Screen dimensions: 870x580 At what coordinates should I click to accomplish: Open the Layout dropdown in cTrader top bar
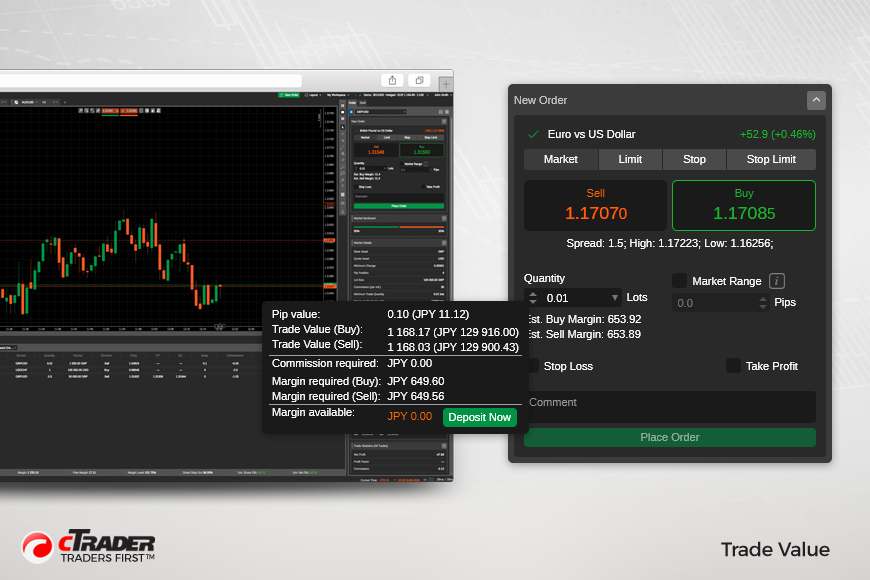click(313, 95)
